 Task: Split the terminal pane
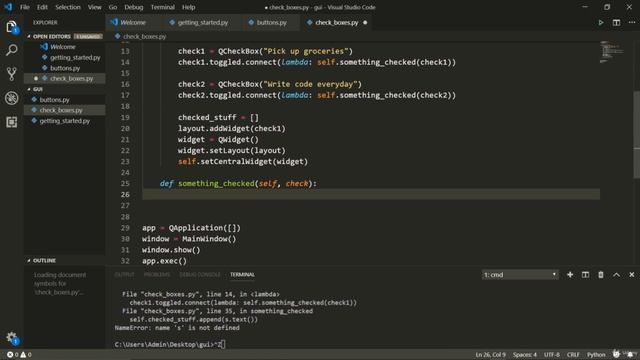click(x=585, y=275)
